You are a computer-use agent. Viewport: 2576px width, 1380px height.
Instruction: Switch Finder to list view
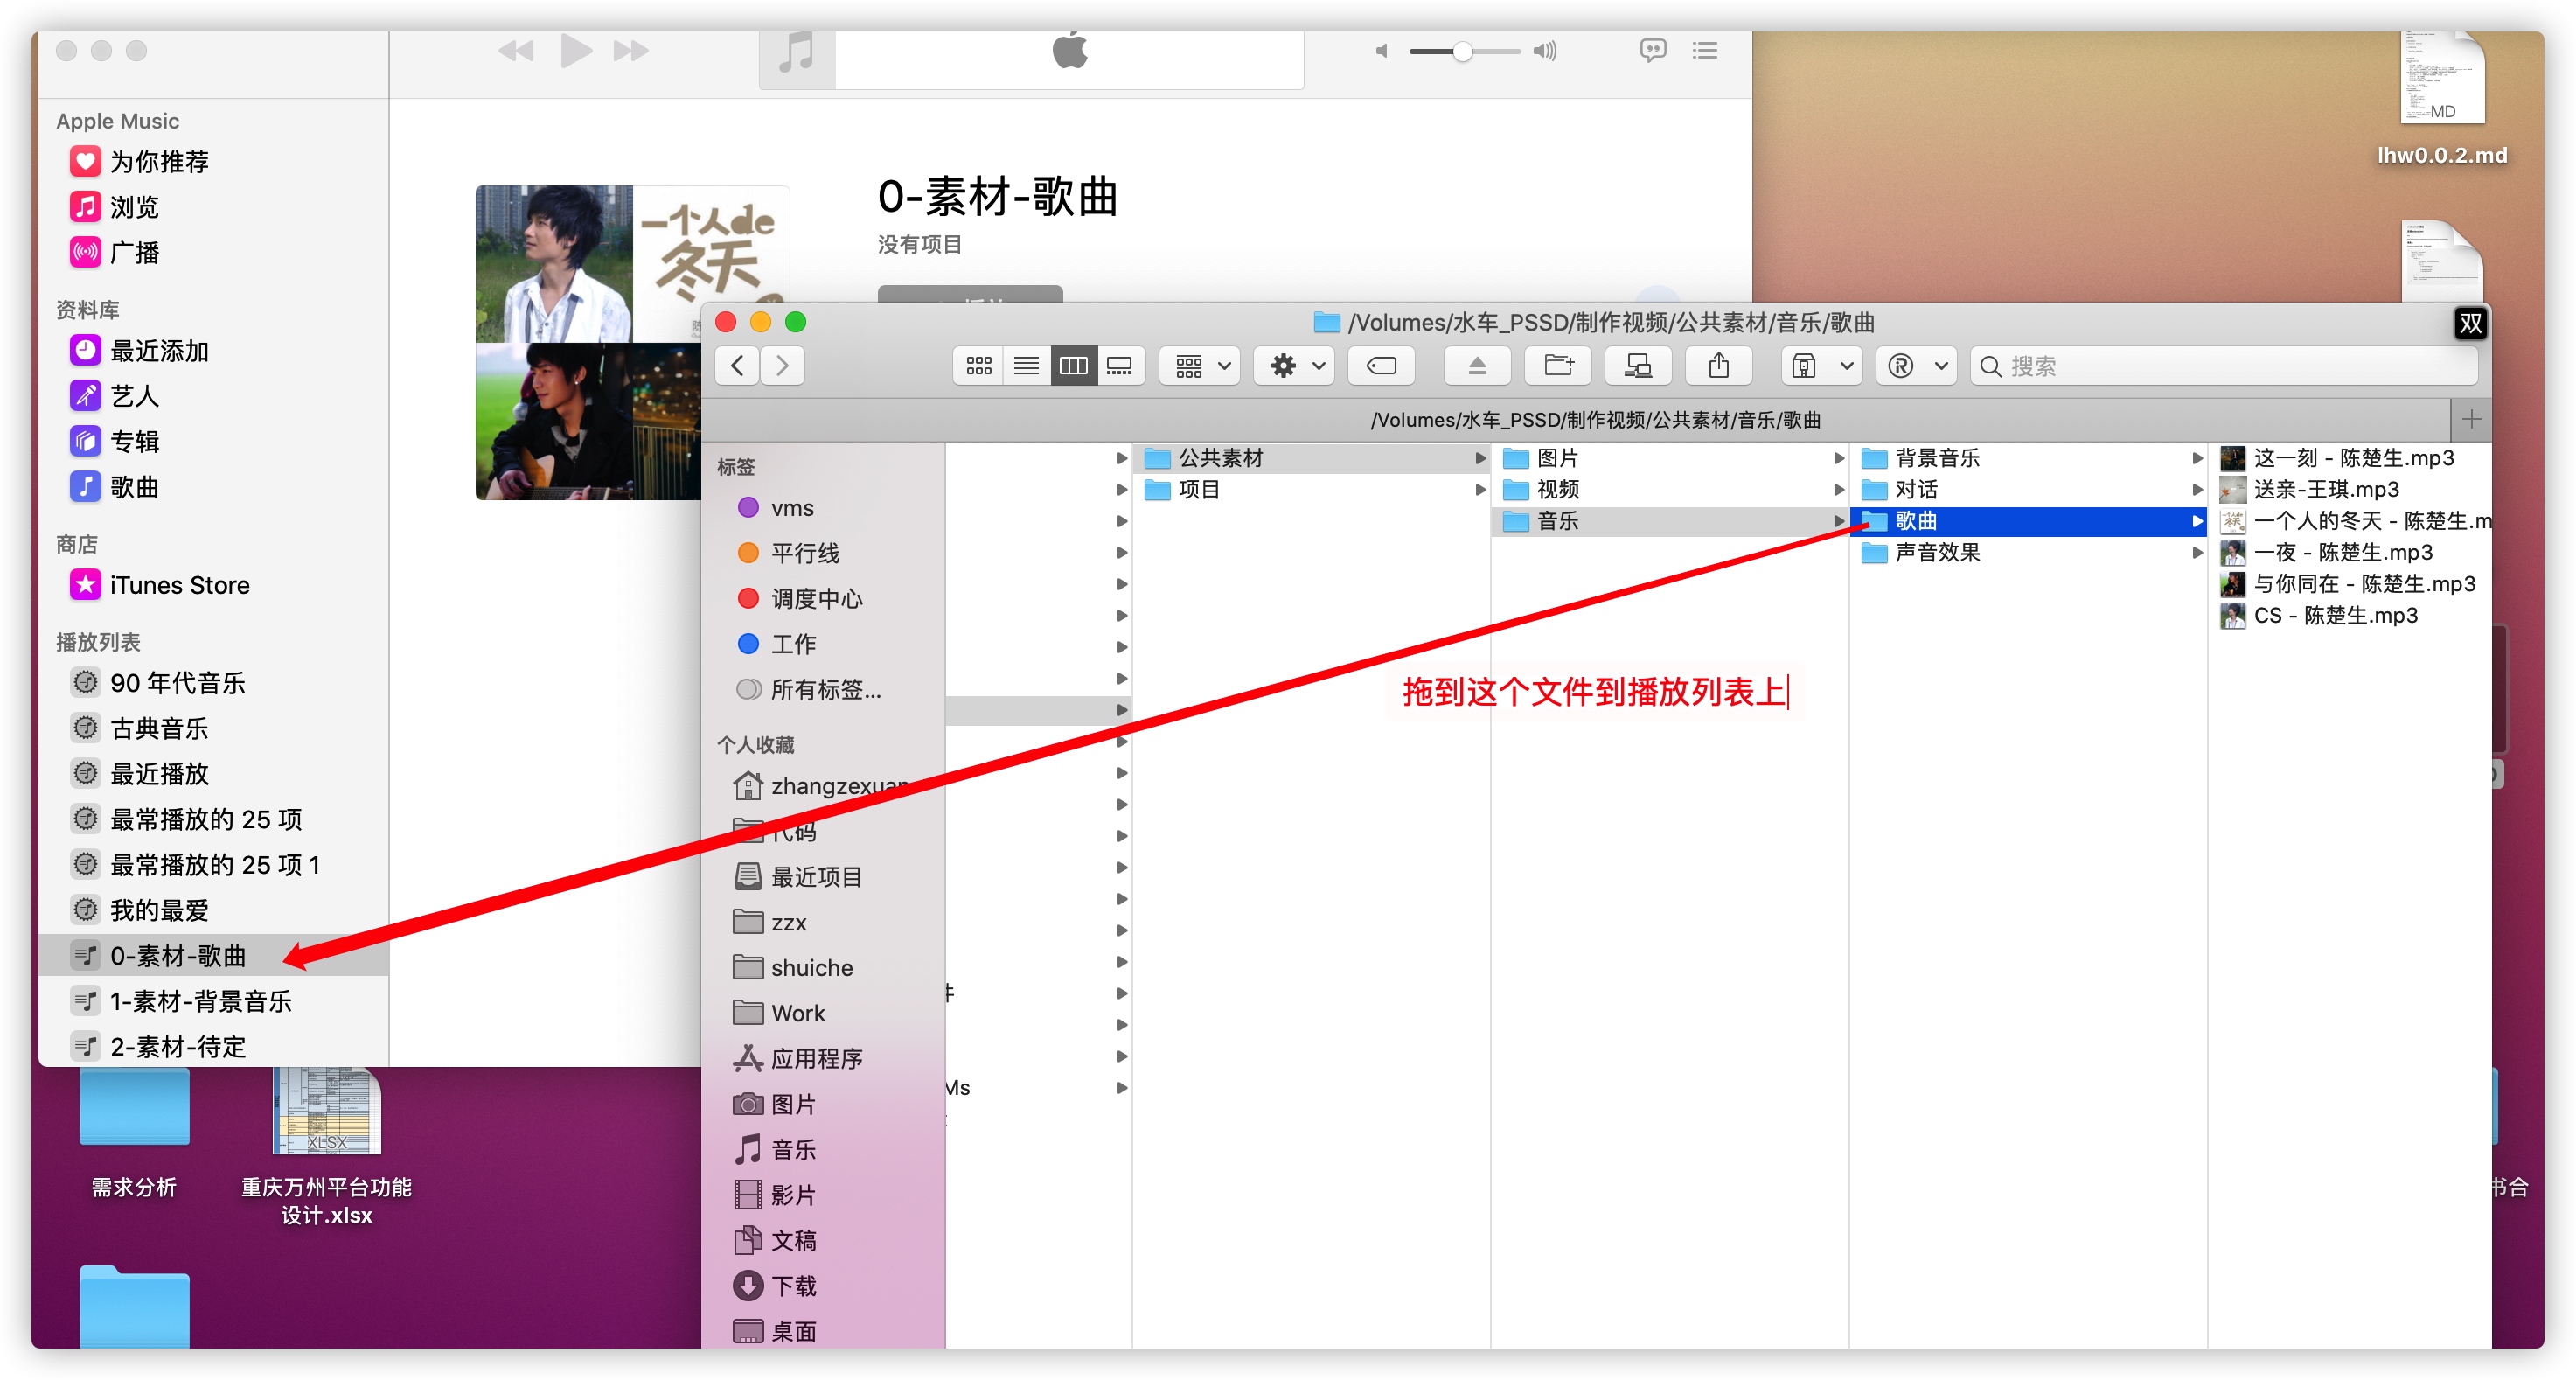pyautogui.click(x=1026, y=366)
